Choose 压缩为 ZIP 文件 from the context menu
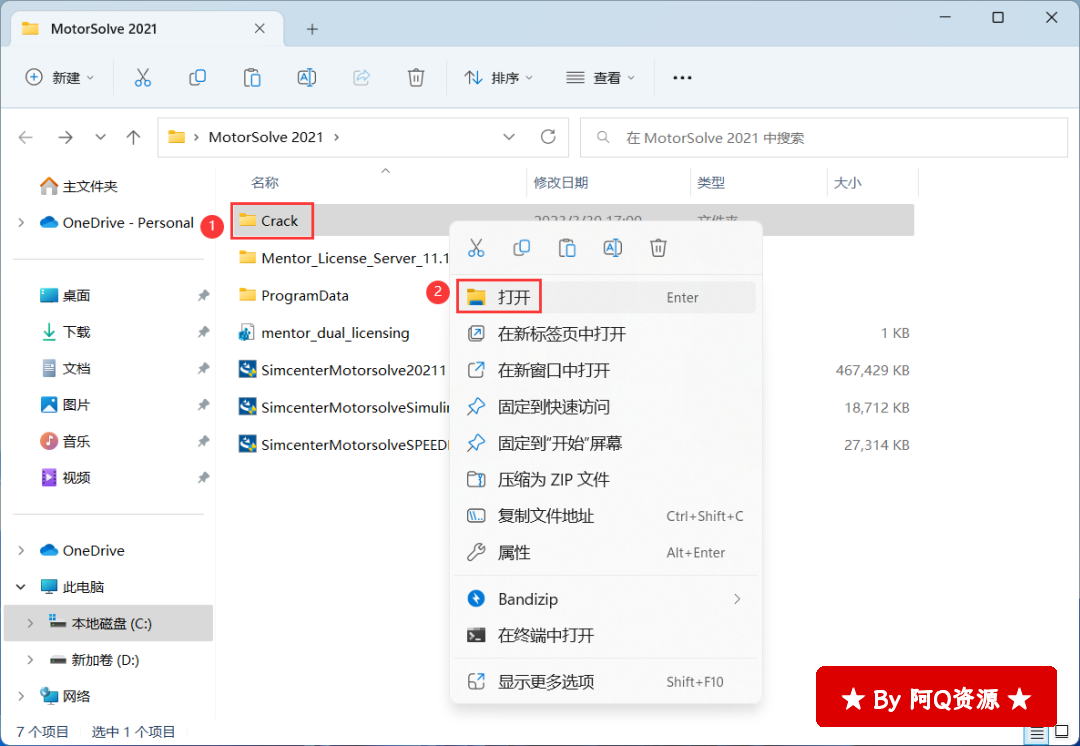This screenshot has width=1080, height=746. [553, 480]
